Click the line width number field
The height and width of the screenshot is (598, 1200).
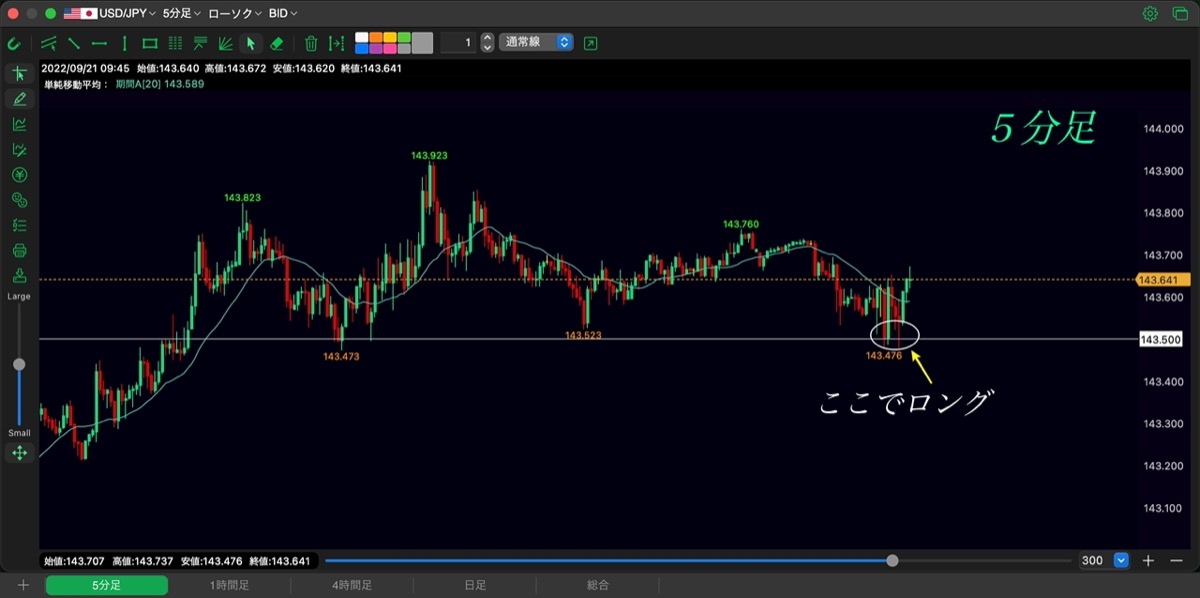[458, 43]
